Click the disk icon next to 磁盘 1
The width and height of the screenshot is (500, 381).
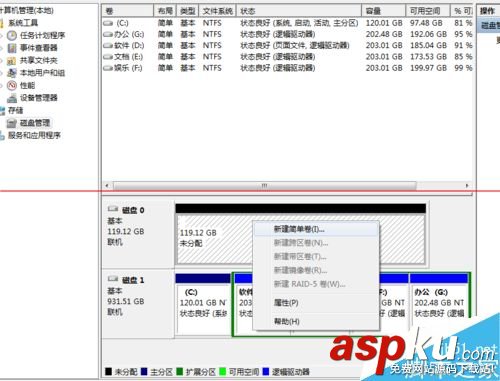tap(113, 279)
